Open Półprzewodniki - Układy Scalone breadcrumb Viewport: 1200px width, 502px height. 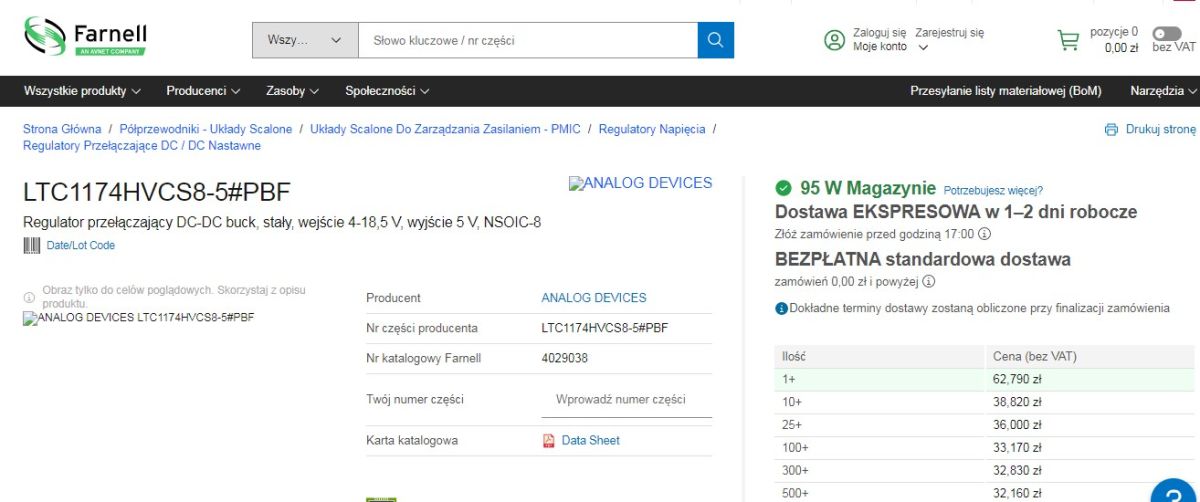[206, 129]
